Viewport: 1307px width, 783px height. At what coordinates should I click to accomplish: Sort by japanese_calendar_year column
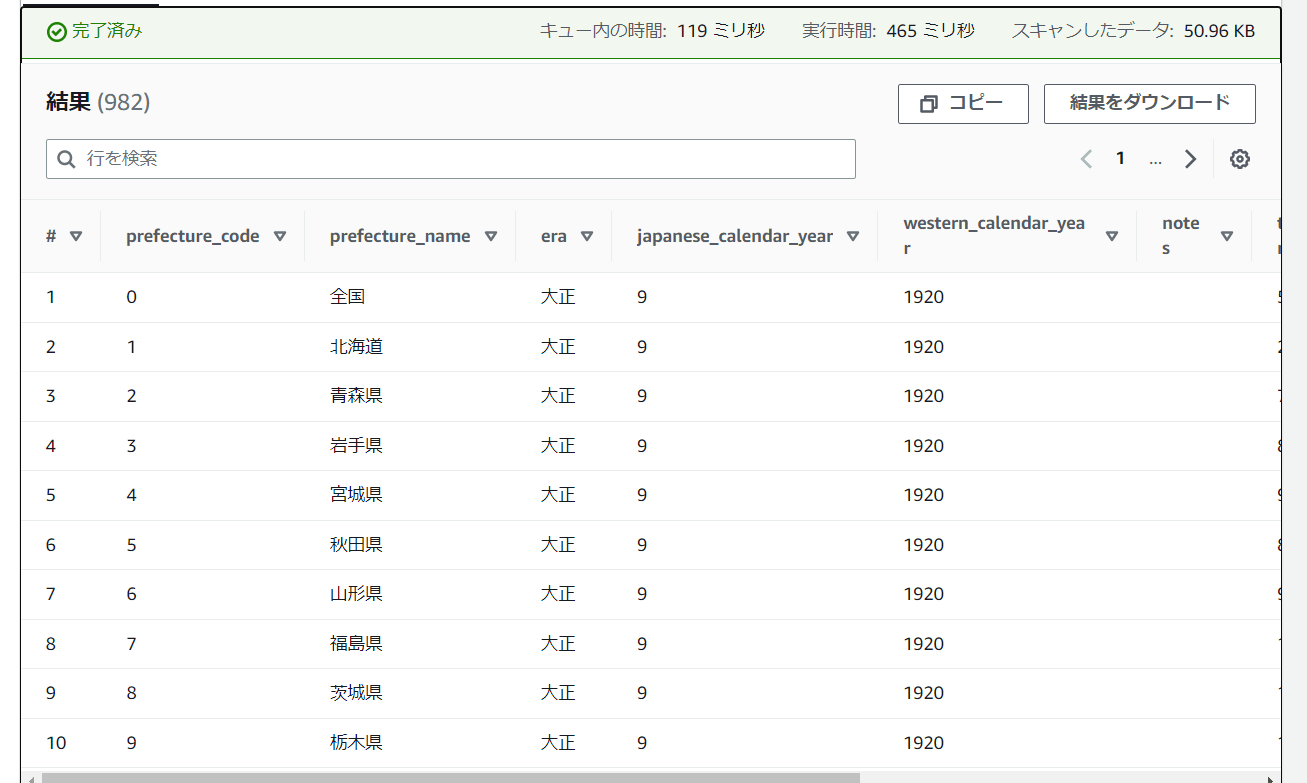click(853, 237)
